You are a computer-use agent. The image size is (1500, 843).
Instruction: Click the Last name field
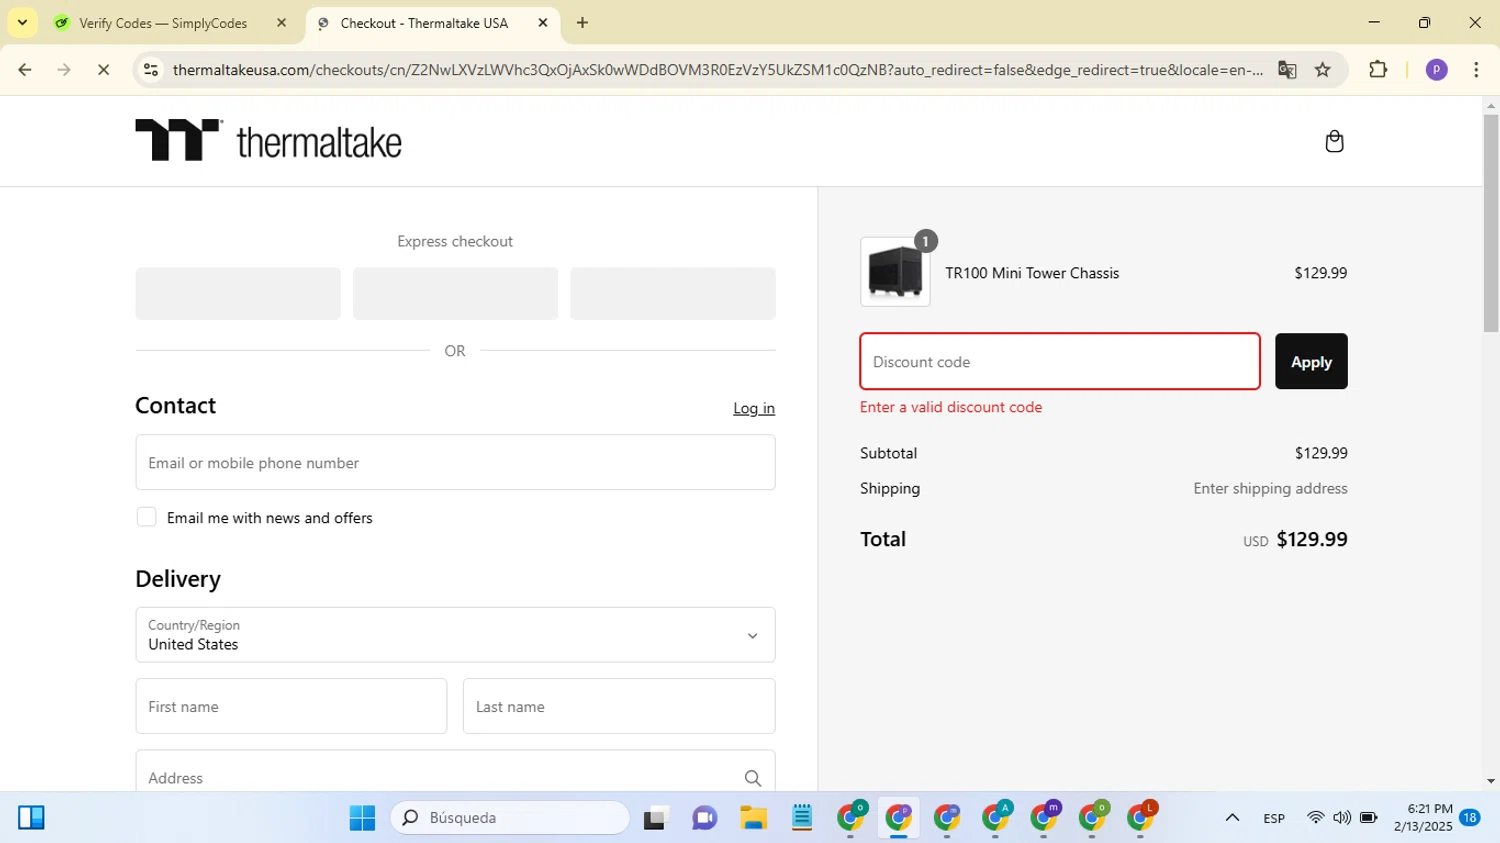[x=619, y=706]
